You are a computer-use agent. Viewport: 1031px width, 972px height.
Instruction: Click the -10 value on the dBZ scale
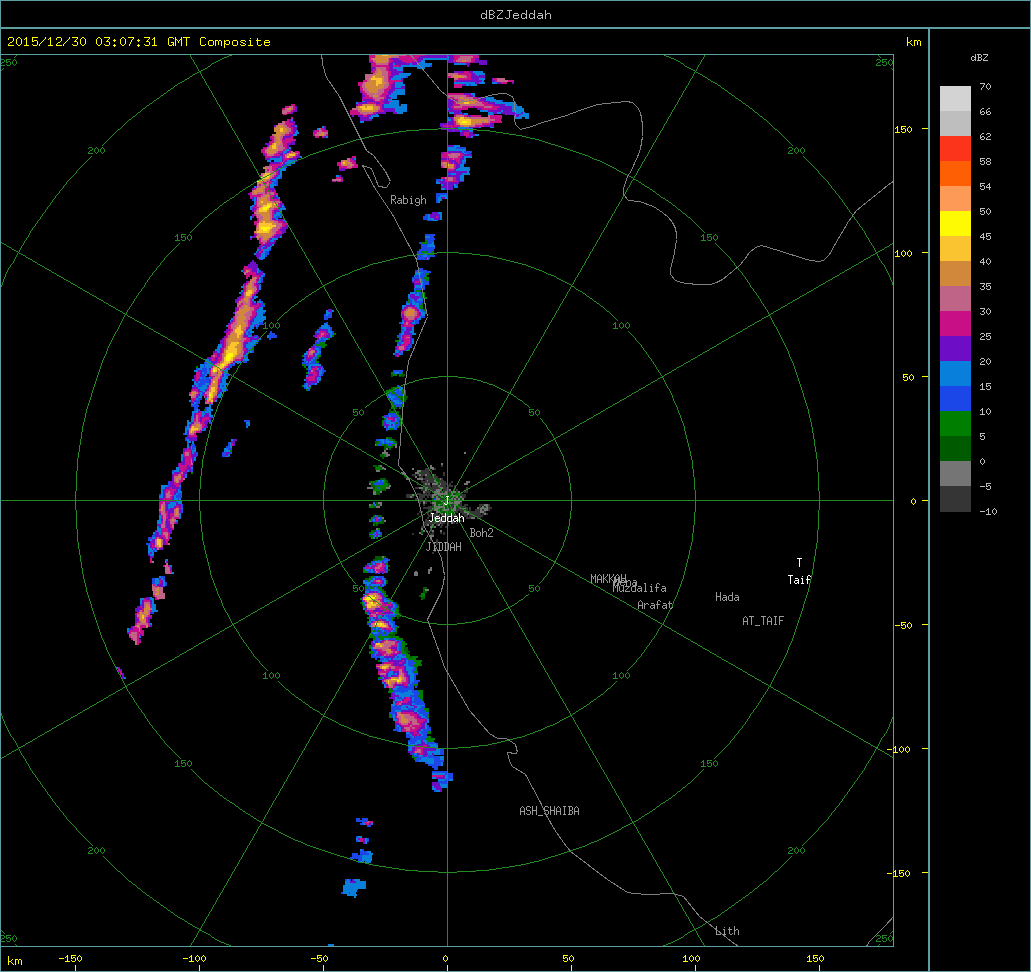point(988,511)
